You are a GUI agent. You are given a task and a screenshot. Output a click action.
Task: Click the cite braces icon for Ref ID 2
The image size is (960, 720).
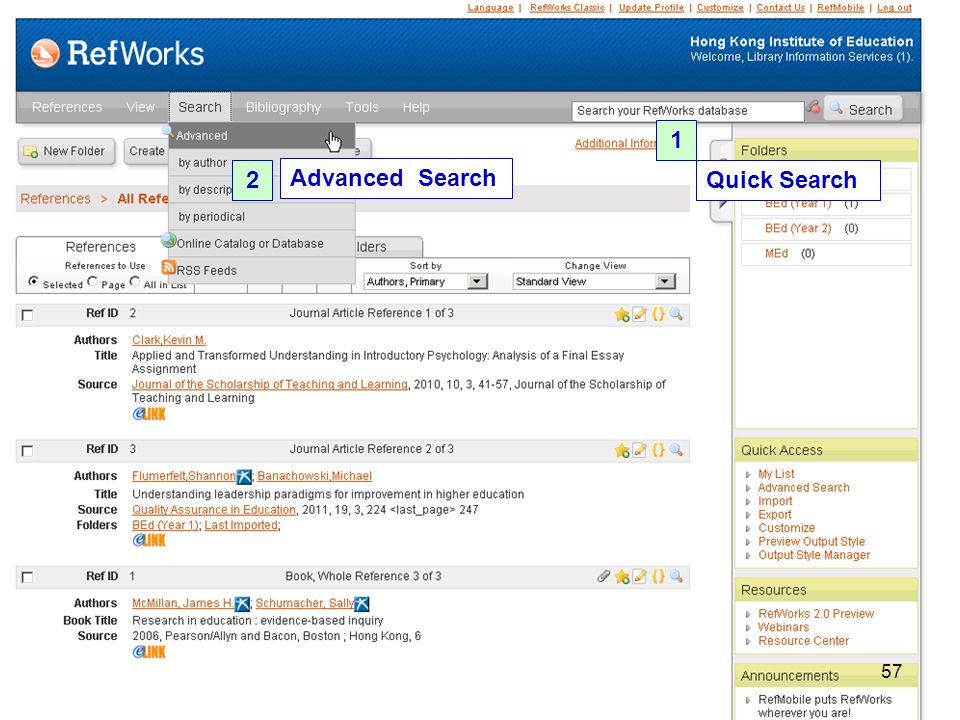[658, 315]
